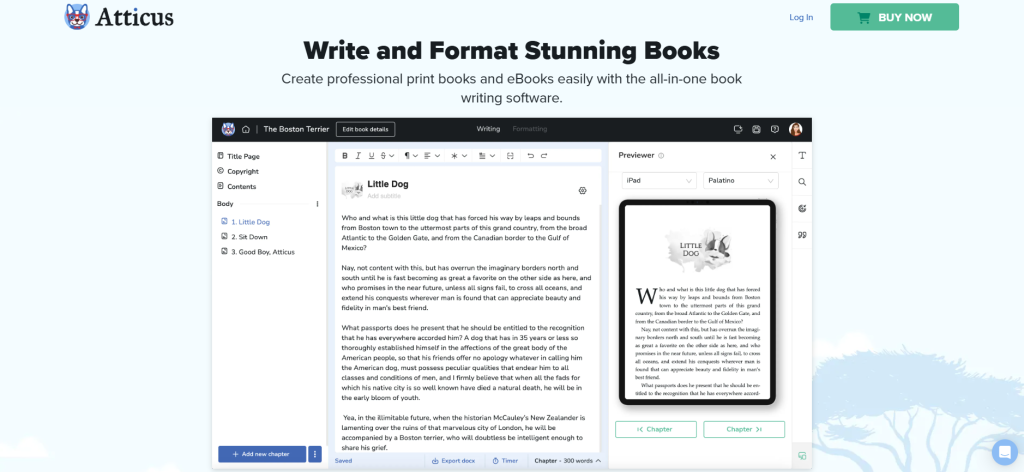Go to previous Chapter in previewer

656,430
